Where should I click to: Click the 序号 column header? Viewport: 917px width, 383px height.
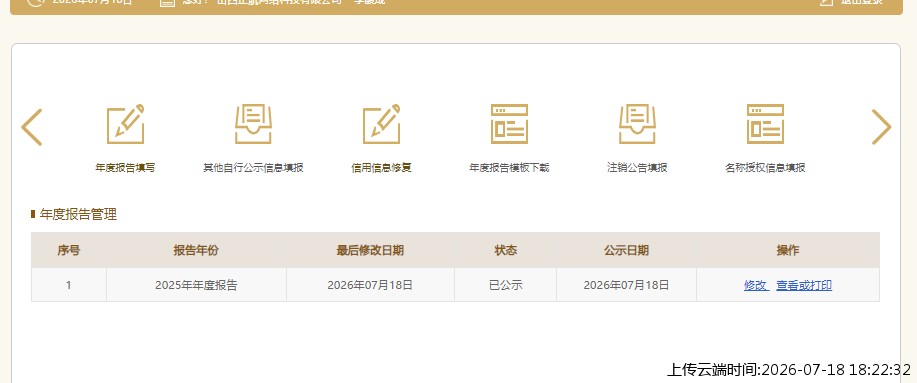[69, 250]
